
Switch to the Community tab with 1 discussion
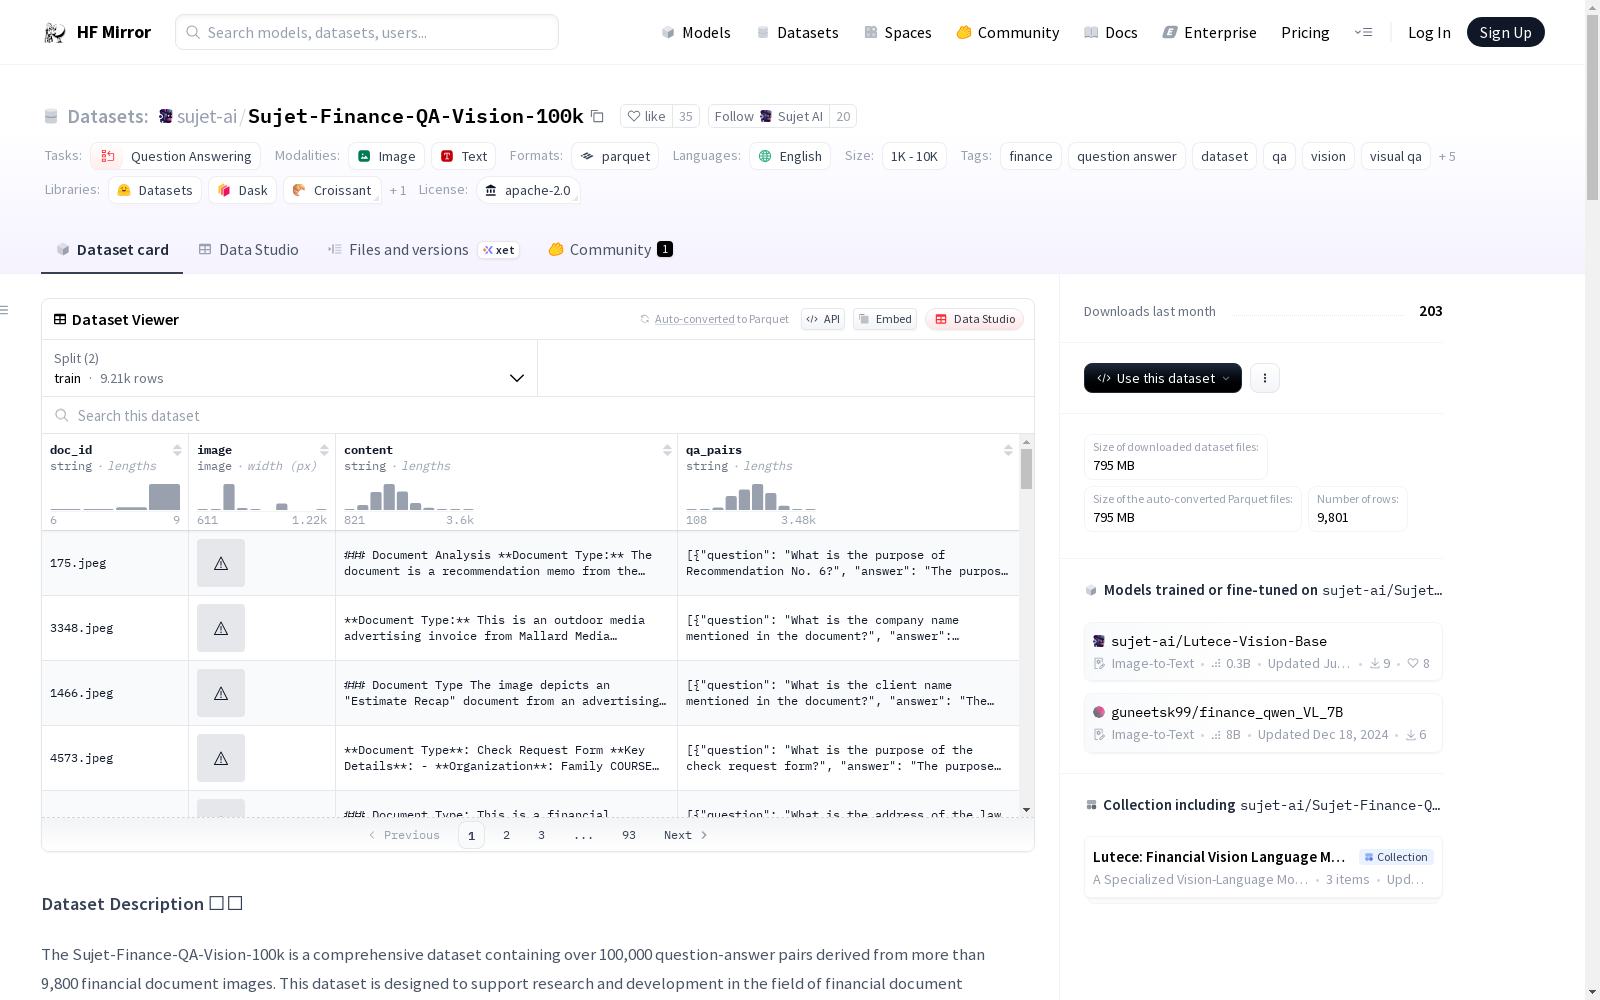point(610,250)
